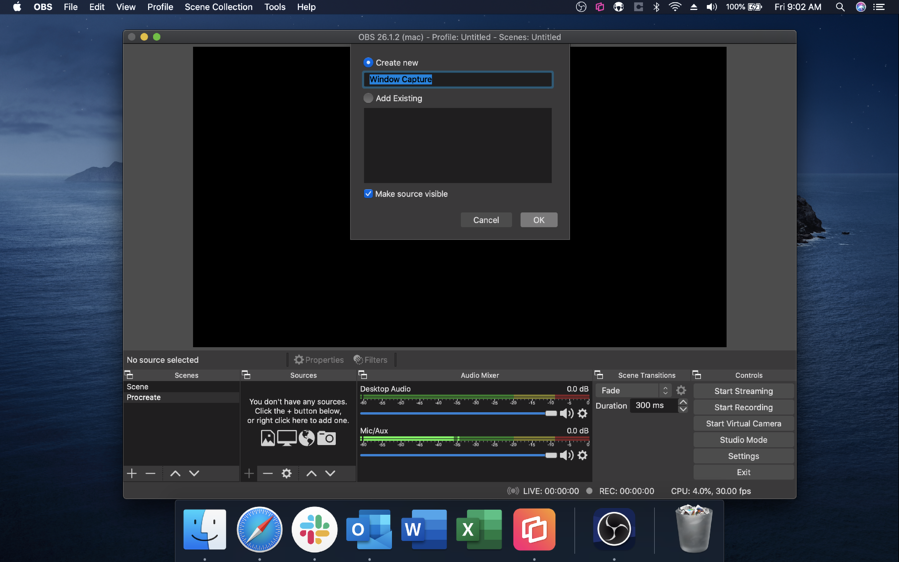The image size is (899, 562).
Task: Cancel the new source dialog
Action: tap(486, 220)
